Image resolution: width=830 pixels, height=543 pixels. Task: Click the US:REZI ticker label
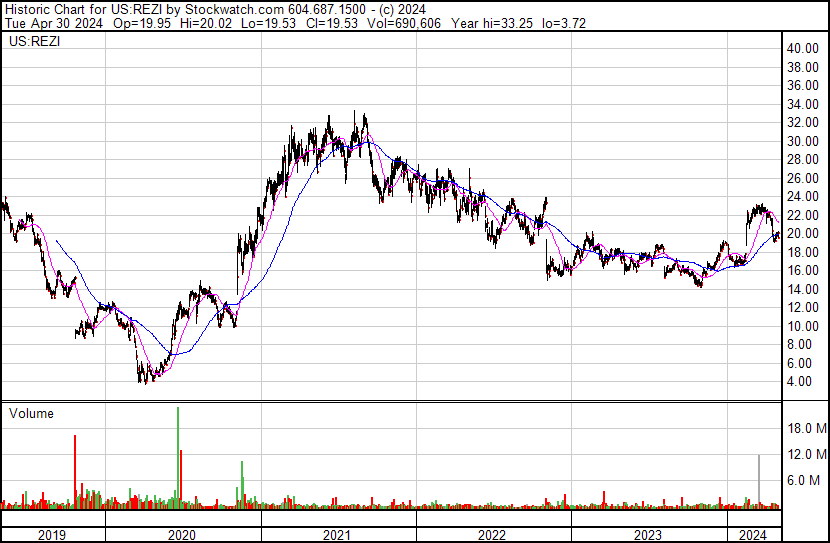(34, 41)
